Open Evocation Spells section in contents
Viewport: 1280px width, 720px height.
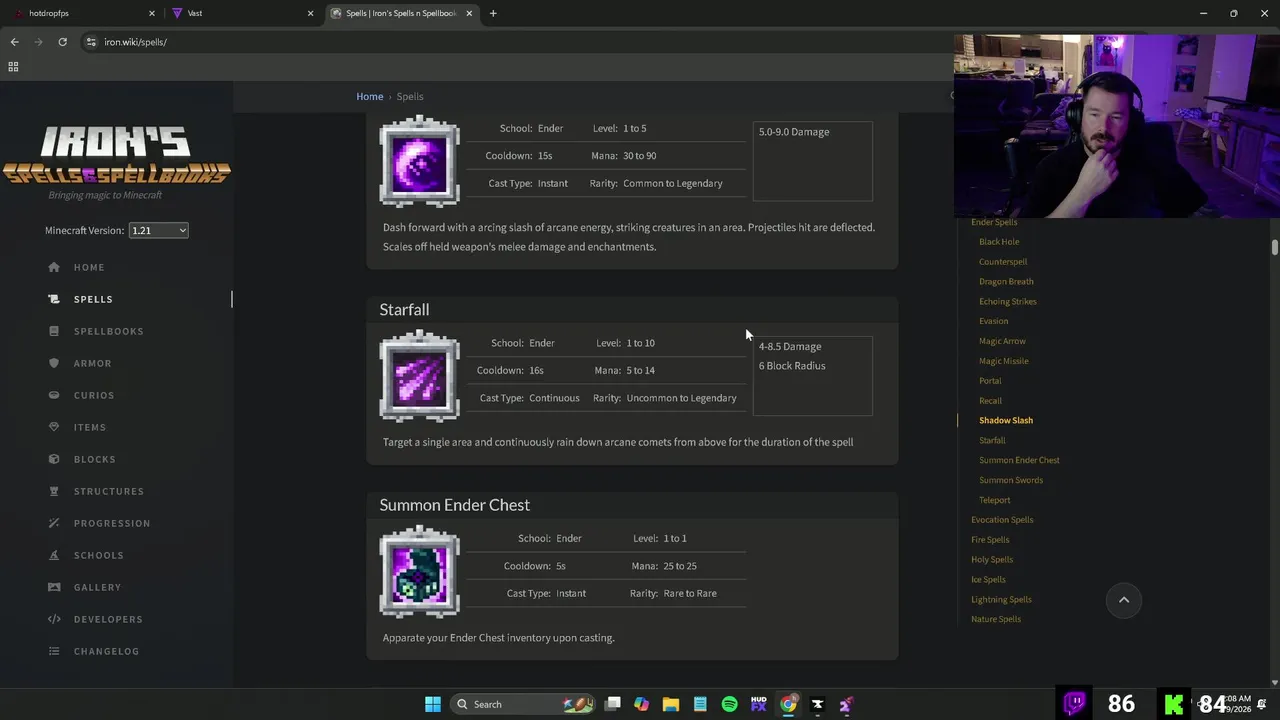(1002, 520)
